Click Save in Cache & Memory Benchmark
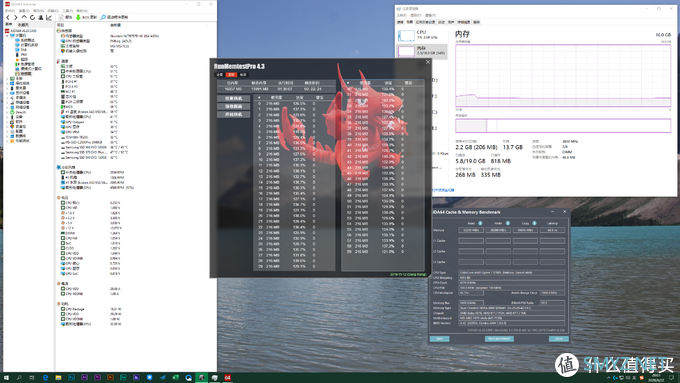This screenshot has width=680, height=383. pyautogui.click(x=439, y=339)
